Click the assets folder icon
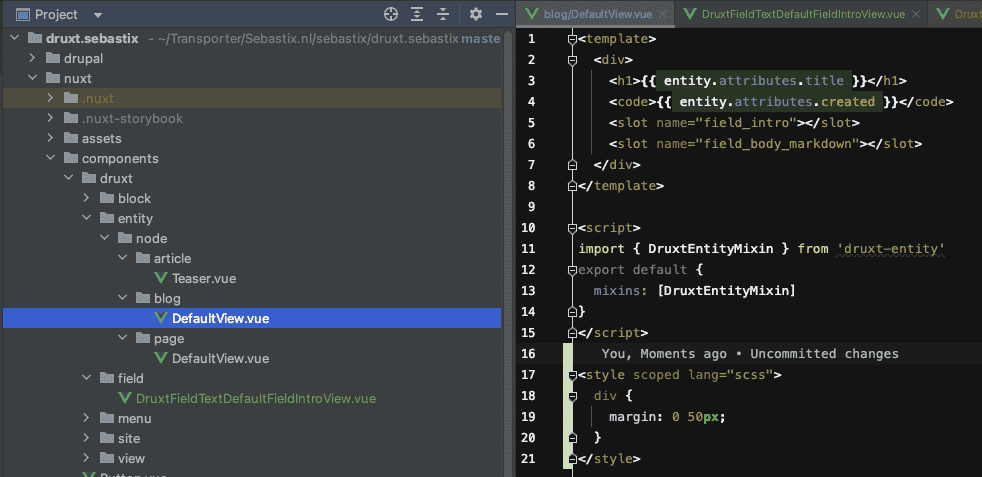The height and width of the screenshot is (477, 982). point(71,138)
